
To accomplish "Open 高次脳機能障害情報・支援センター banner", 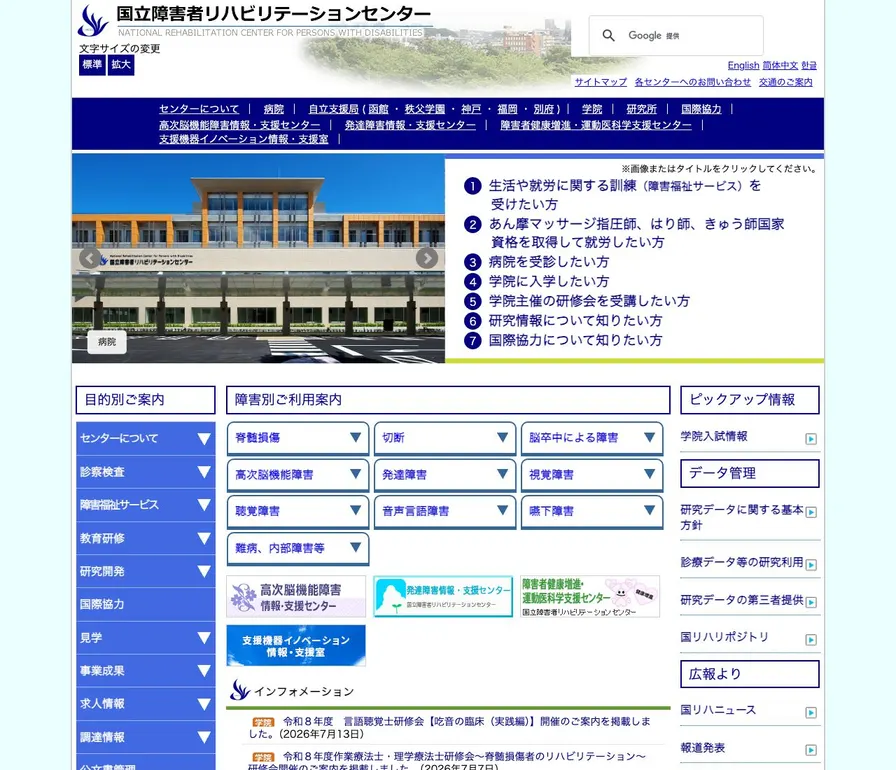I will click(x=296, y=597).
